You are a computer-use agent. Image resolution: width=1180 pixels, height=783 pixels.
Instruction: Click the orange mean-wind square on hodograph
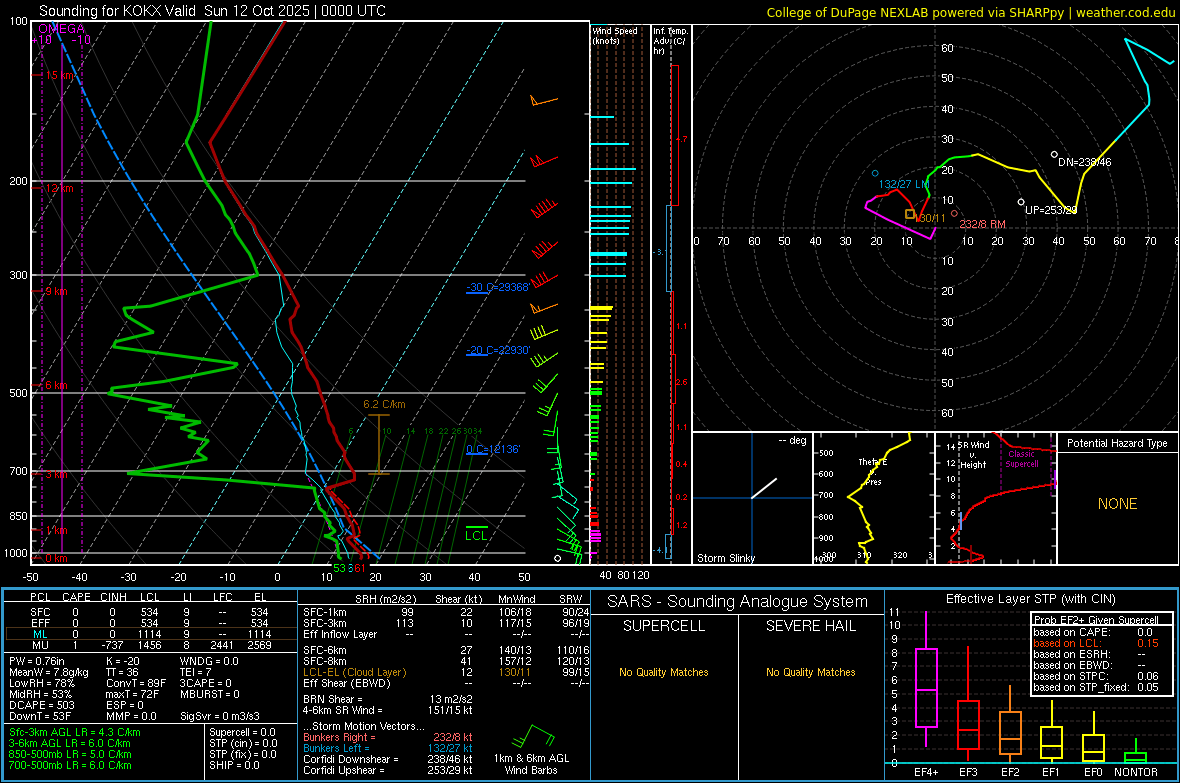pos(910,215)
